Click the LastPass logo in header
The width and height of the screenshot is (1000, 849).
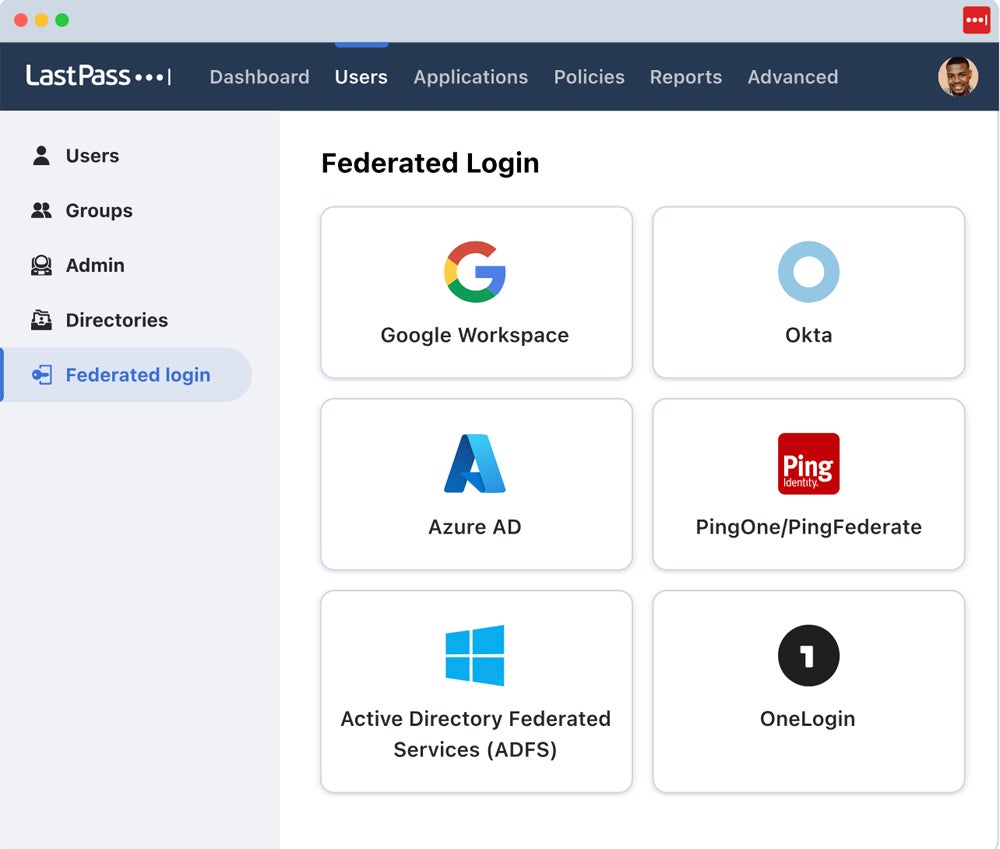pyautogui.click(x=98, y=76)
